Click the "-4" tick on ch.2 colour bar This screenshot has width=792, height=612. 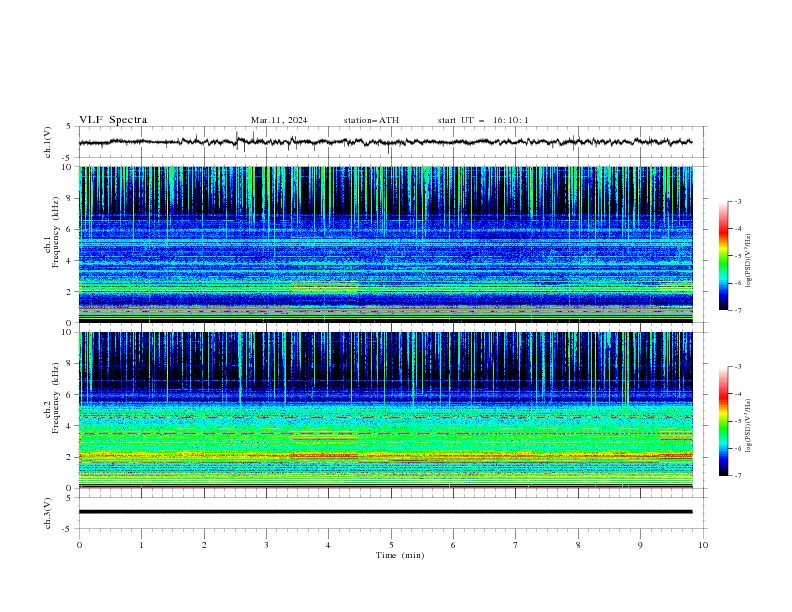pos(738,394)
